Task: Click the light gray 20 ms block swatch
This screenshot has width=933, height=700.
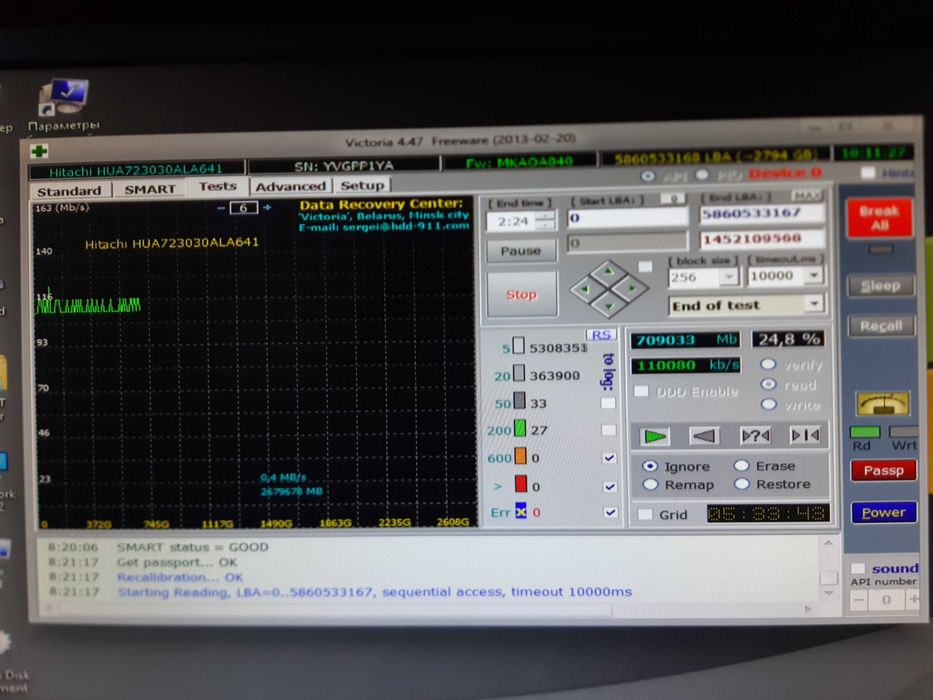Action: point(519,373)
